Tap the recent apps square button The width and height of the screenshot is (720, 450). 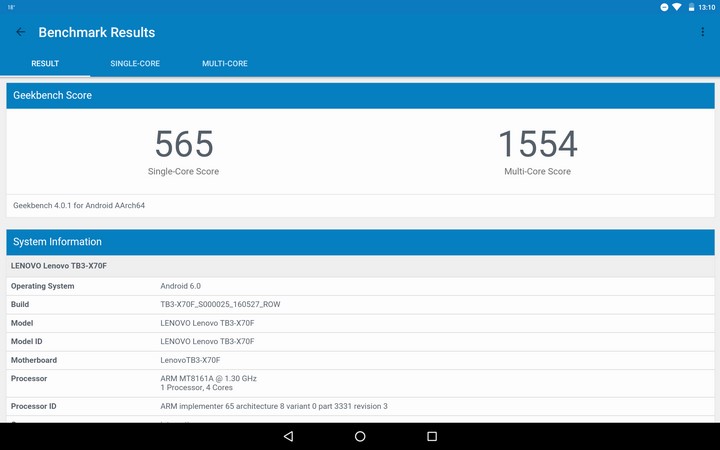432,436
